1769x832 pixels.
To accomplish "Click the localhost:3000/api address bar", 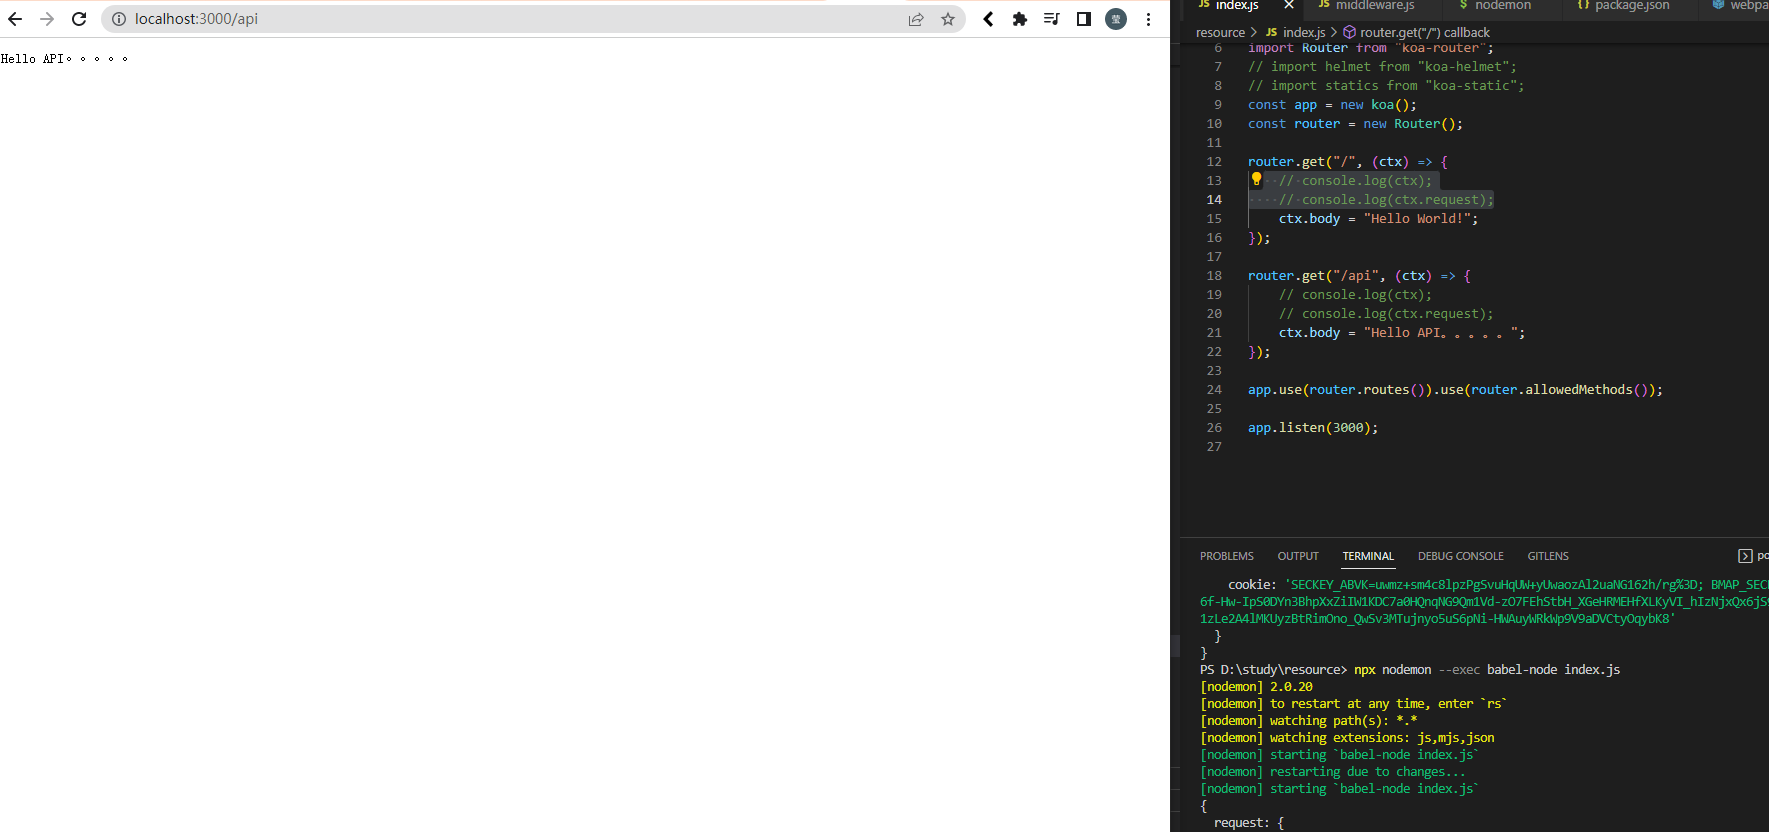I will tap(533, 19).
